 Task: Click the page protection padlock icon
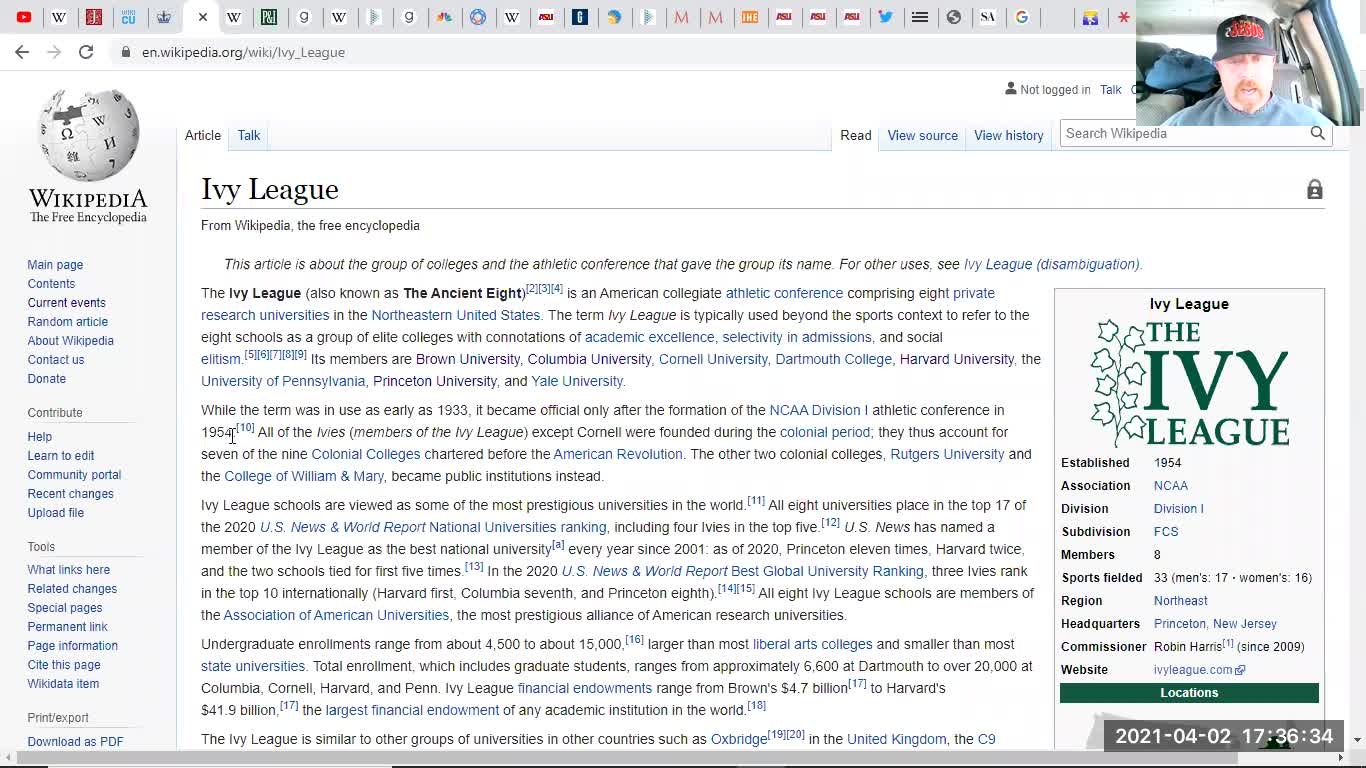[x=1315, y=190]
